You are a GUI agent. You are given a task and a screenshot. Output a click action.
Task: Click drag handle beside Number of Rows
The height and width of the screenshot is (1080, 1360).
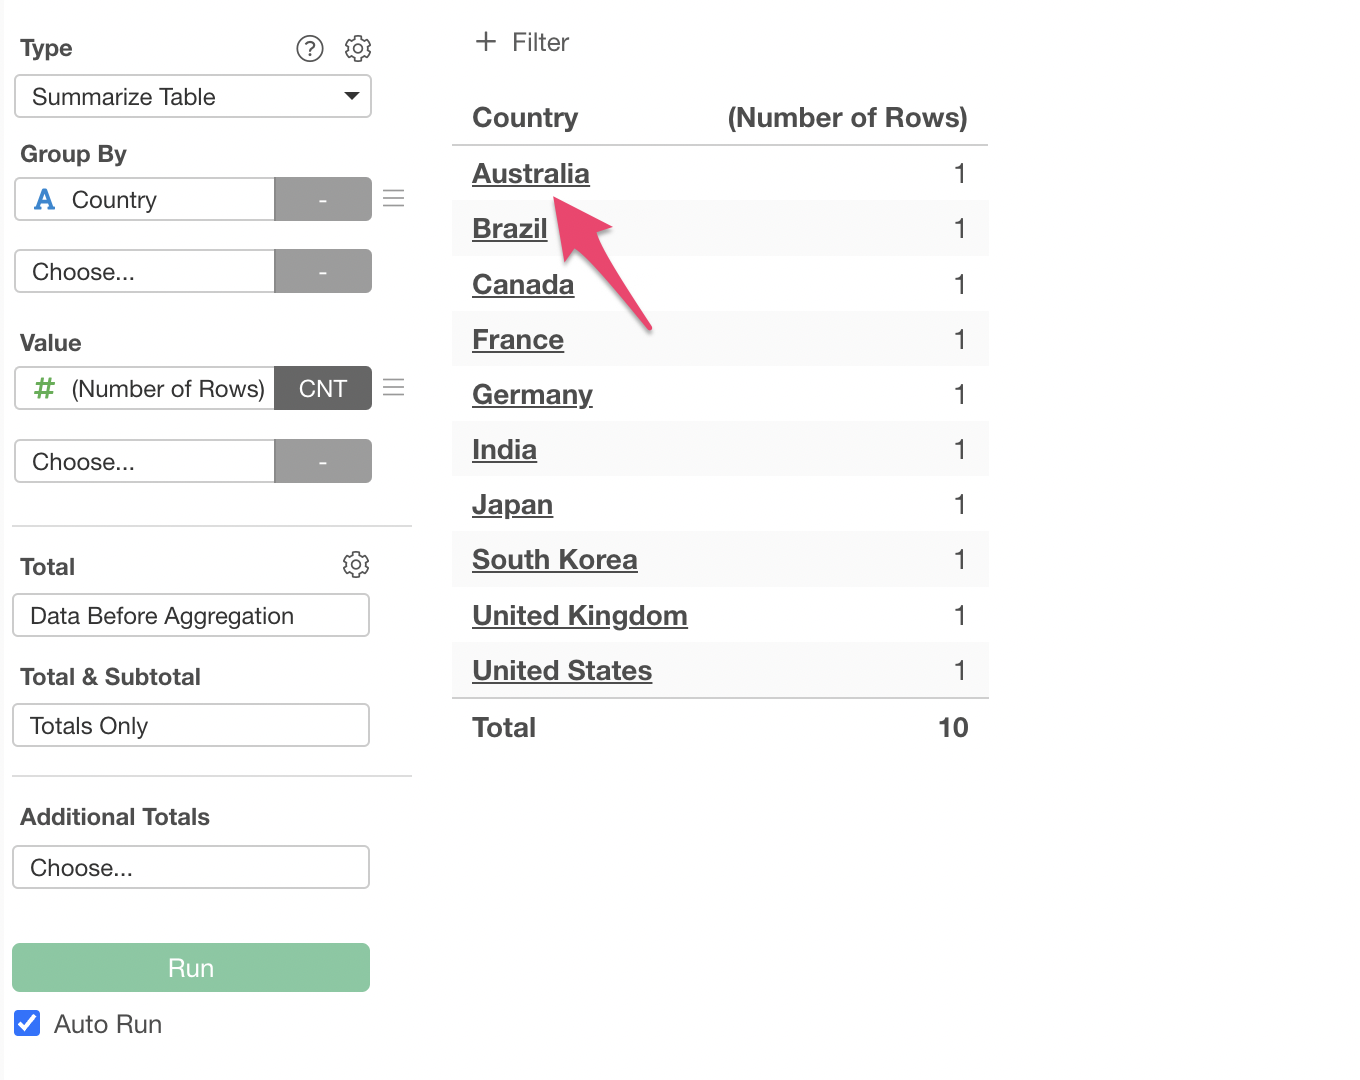394,388
